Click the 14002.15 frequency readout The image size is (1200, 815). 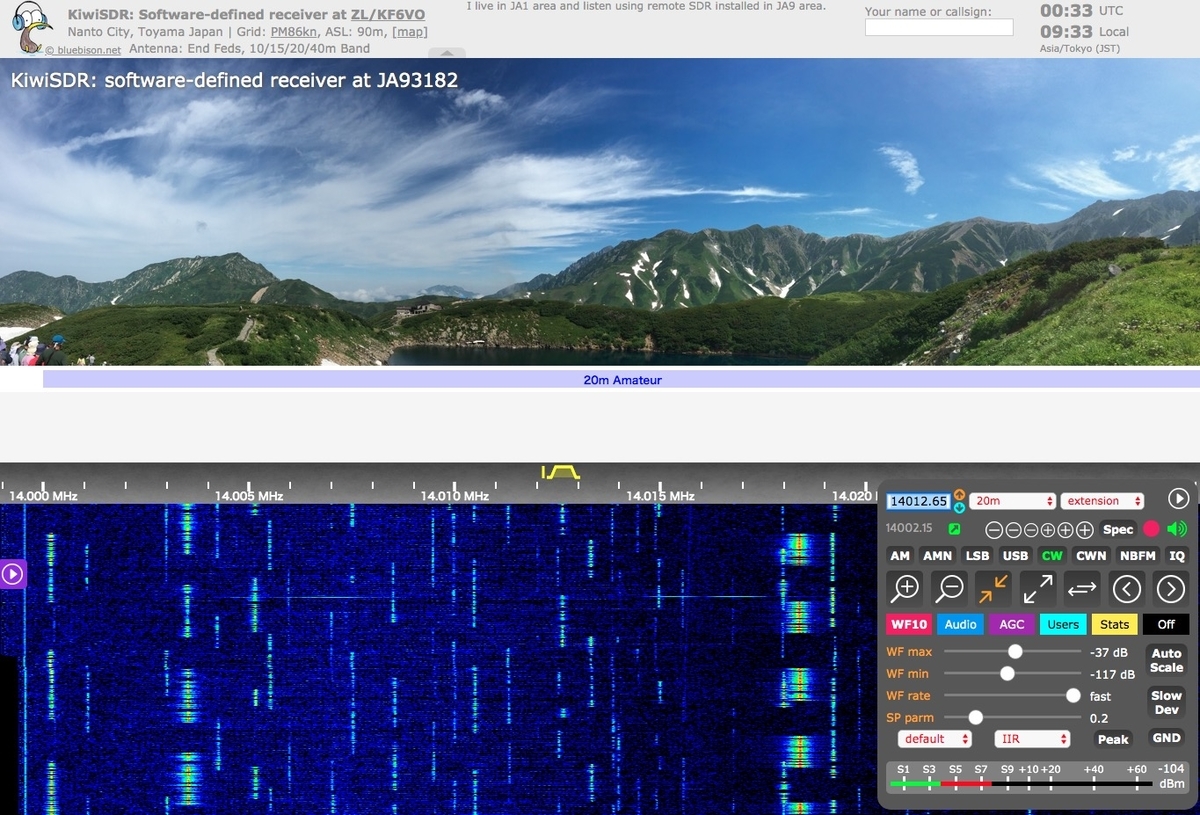[909, 528]
